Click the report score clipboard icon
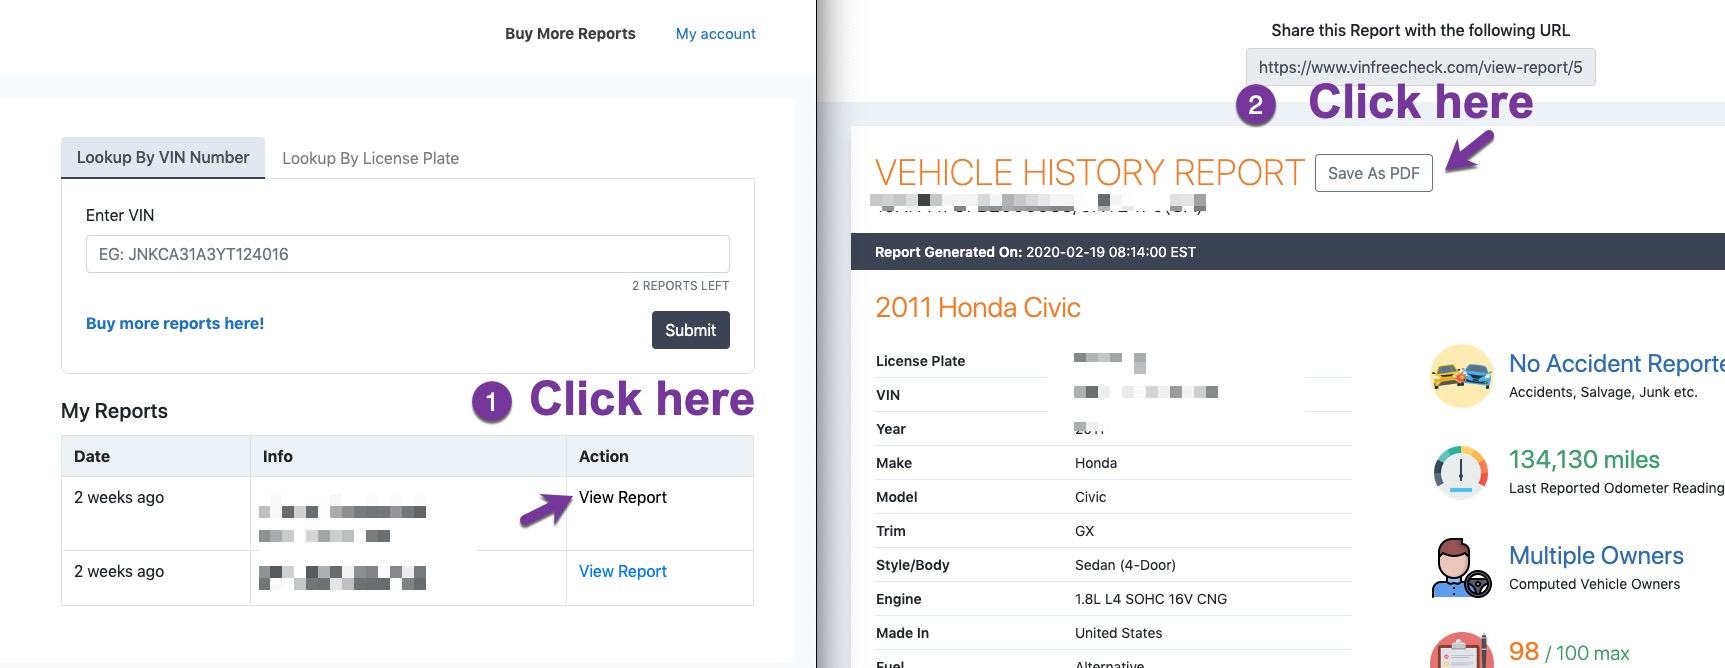Screen dimensions: 1725x668 pos(1461,652)
